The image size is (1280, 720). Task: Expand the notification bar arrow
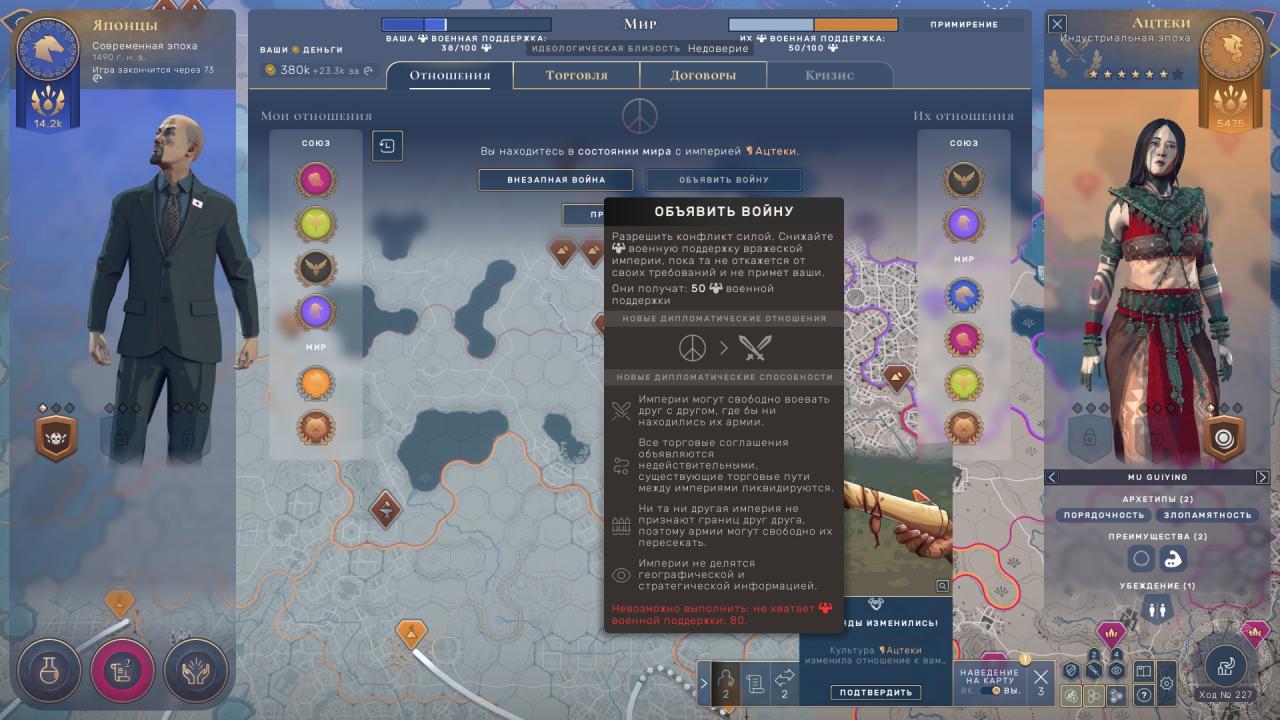704,683
